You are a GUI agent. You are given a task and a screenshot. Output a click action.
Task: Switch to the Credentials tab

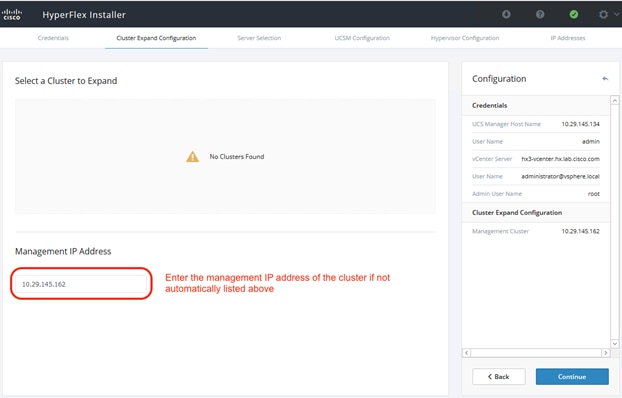(53, 38)
